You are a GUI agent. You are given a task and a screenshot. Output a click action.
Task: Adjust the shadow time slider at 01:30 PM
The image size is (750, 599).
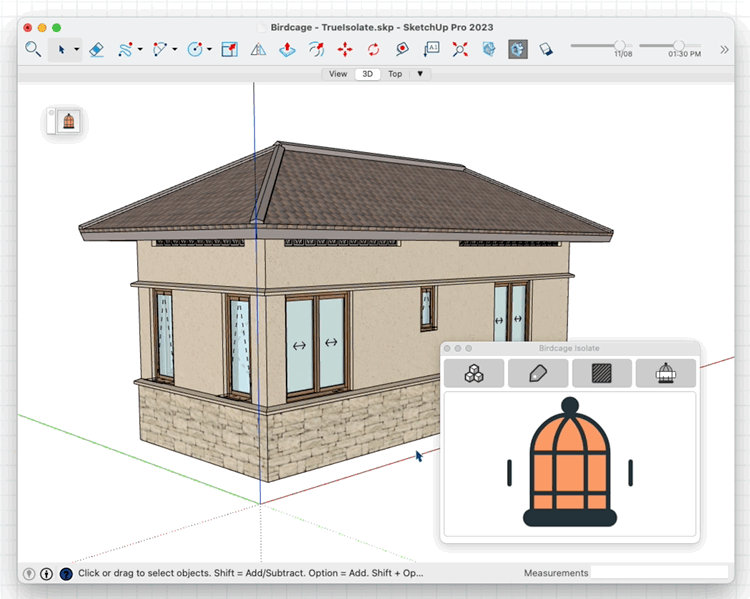tap(679, 45)
